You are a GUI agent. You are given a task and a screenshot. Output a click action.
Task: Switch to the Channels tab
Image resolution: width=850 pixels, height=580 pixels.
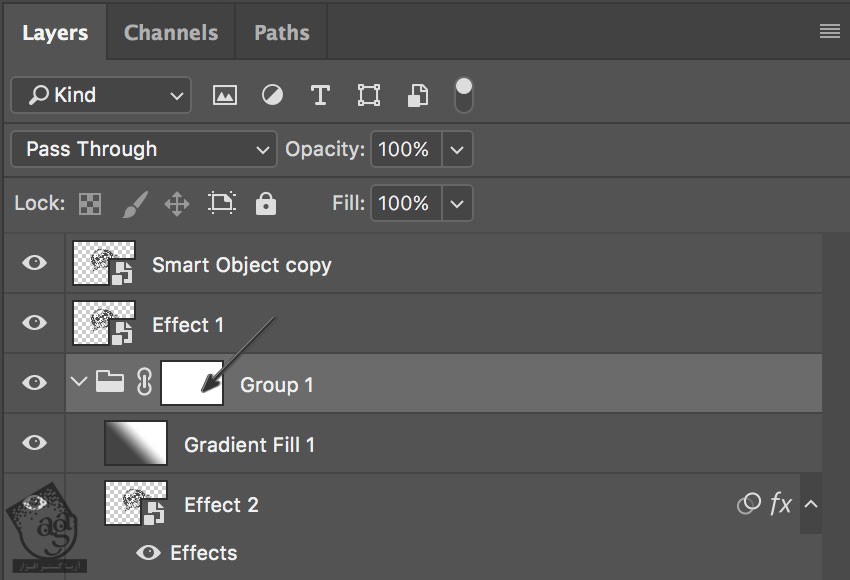coord(171,32)
